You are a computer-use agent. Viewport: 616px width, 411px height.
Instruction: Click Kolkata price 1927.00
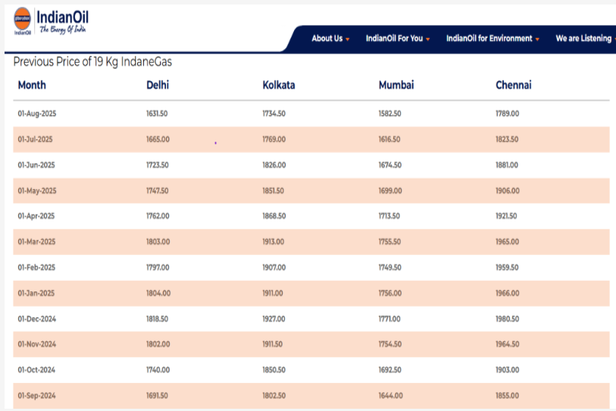point(274,319)
